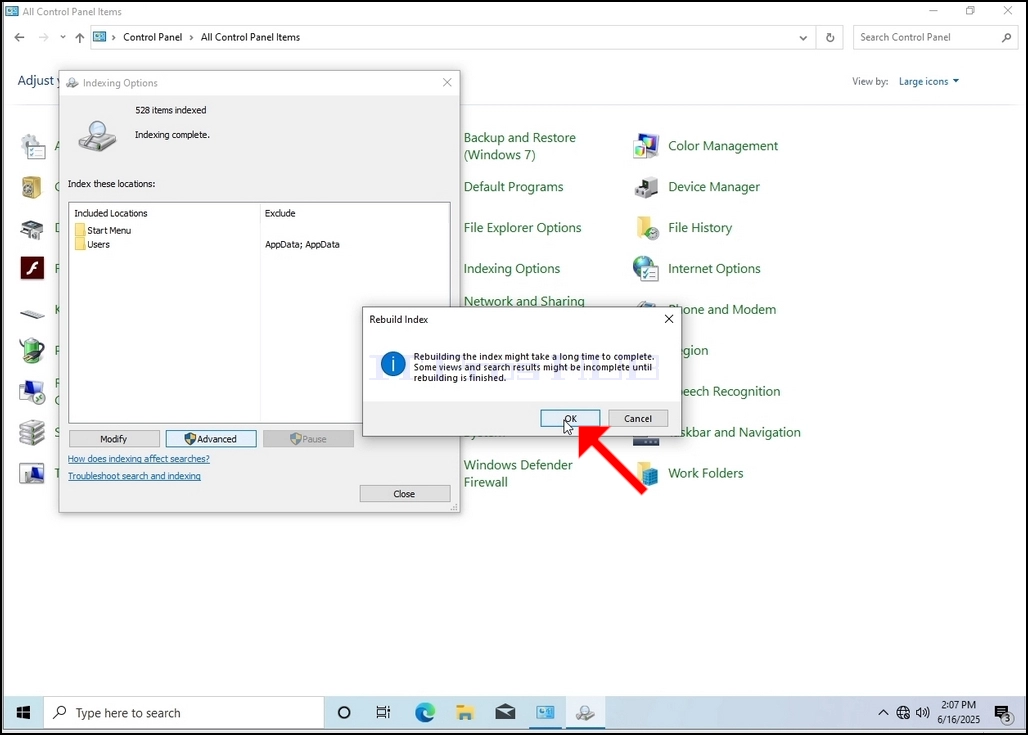Open Taskbar and Navigation
Image resolution: width=1028 pixels, height=735 pixels.
point(740,432)
